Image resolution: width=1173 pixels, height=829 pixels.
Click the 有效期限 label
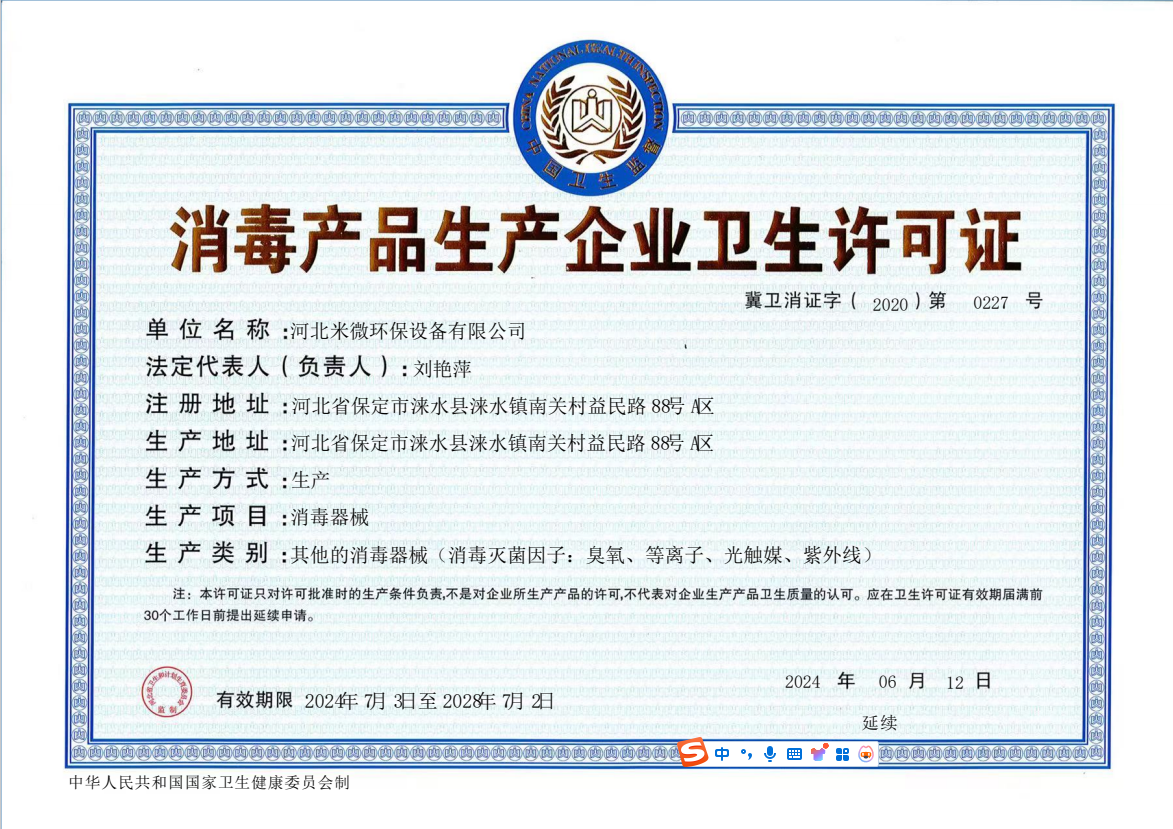tap(254, 700)
